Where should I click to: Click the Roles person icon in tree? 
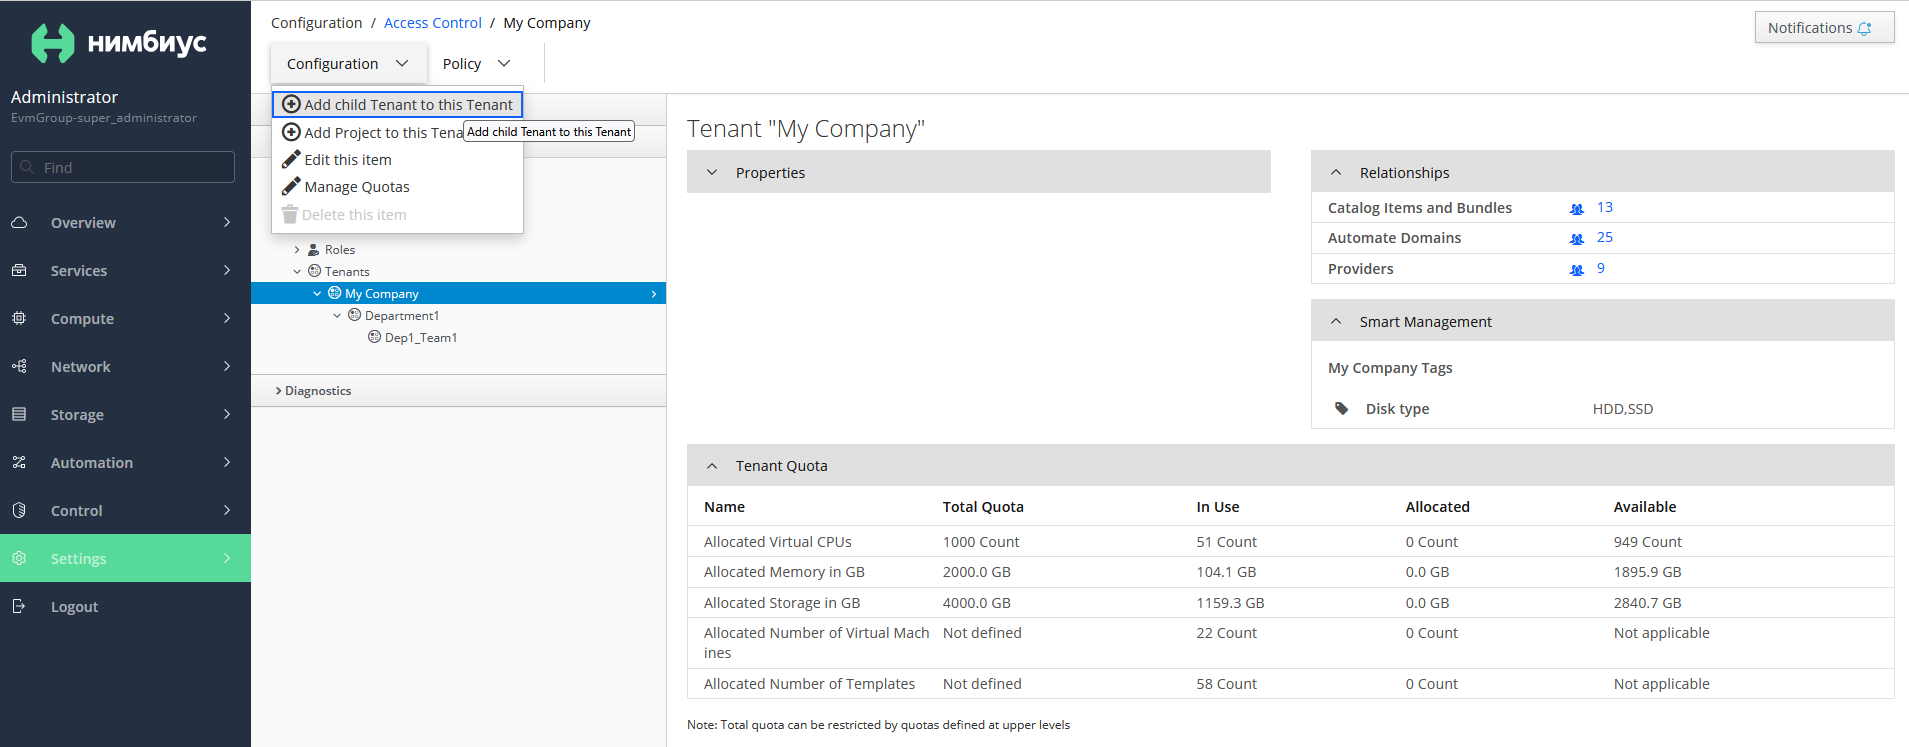pyautogui.click(x=313, y=249)
